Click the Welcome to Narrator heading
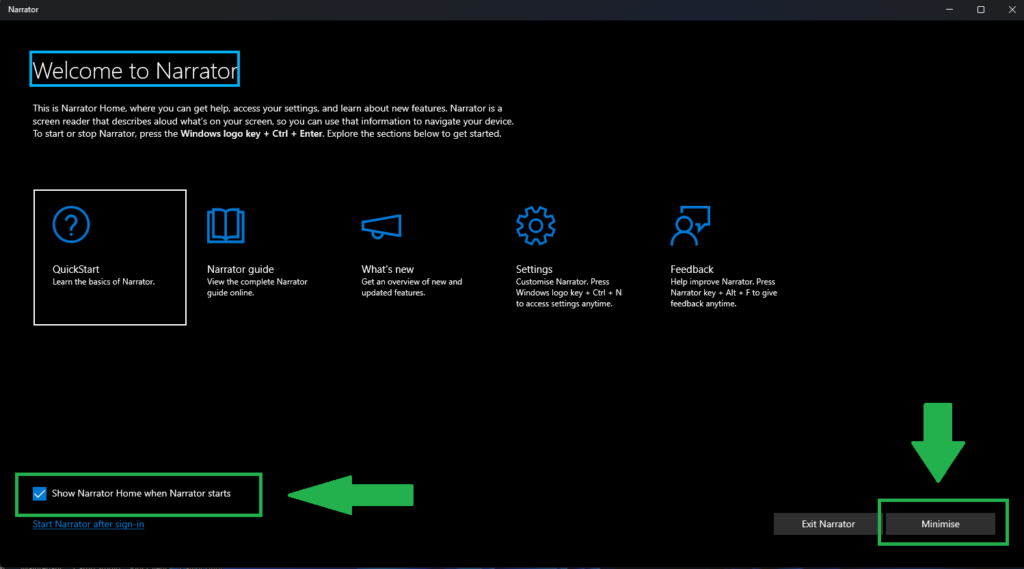The height and width of the screenshot is (569, 1024). click(x=135, y=70)
